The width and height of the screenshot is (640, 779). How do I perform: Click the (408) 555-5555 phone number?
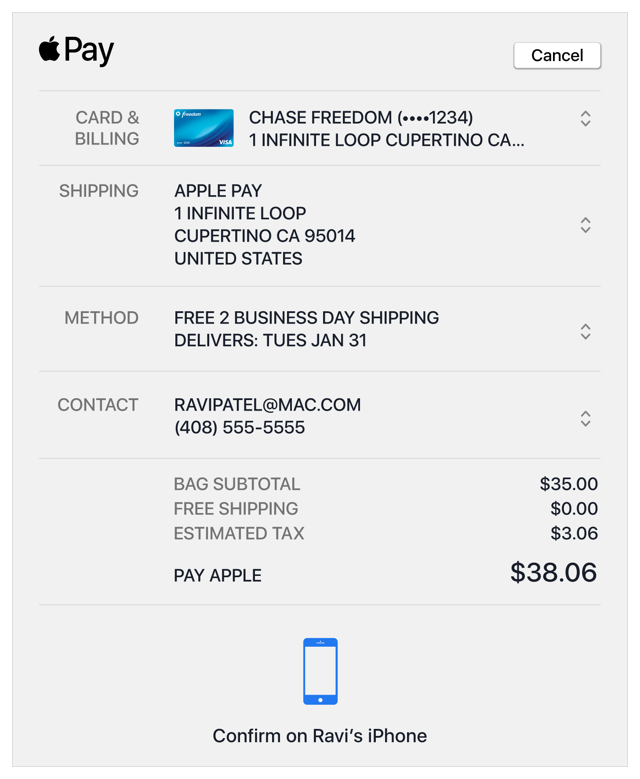(239, 428)
